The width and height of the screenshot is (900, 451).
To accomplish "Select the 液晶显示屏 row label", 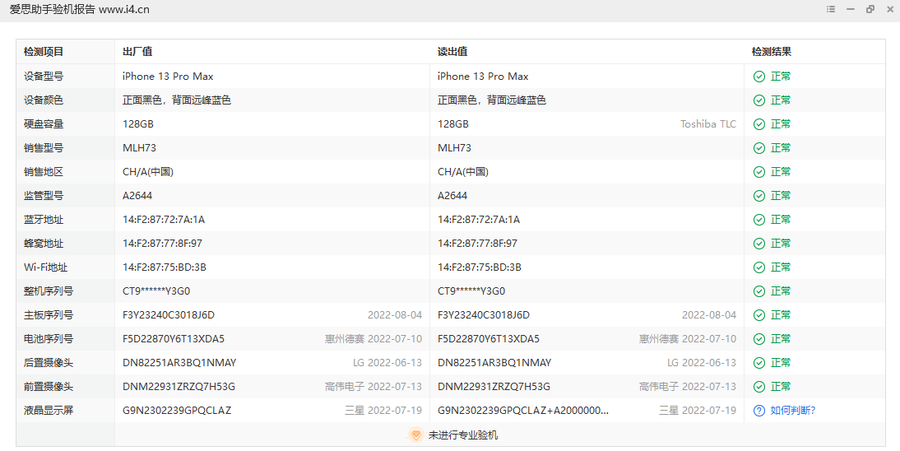I will tap(48, 411).
